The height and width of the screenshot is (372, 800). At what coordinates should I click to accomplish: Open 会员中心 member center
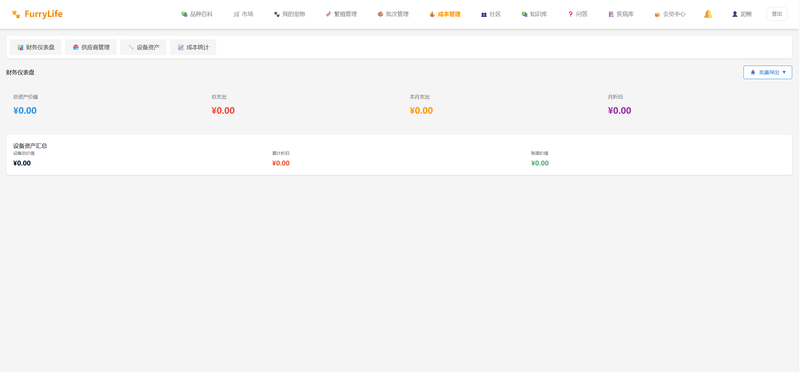tap(670, 14)
